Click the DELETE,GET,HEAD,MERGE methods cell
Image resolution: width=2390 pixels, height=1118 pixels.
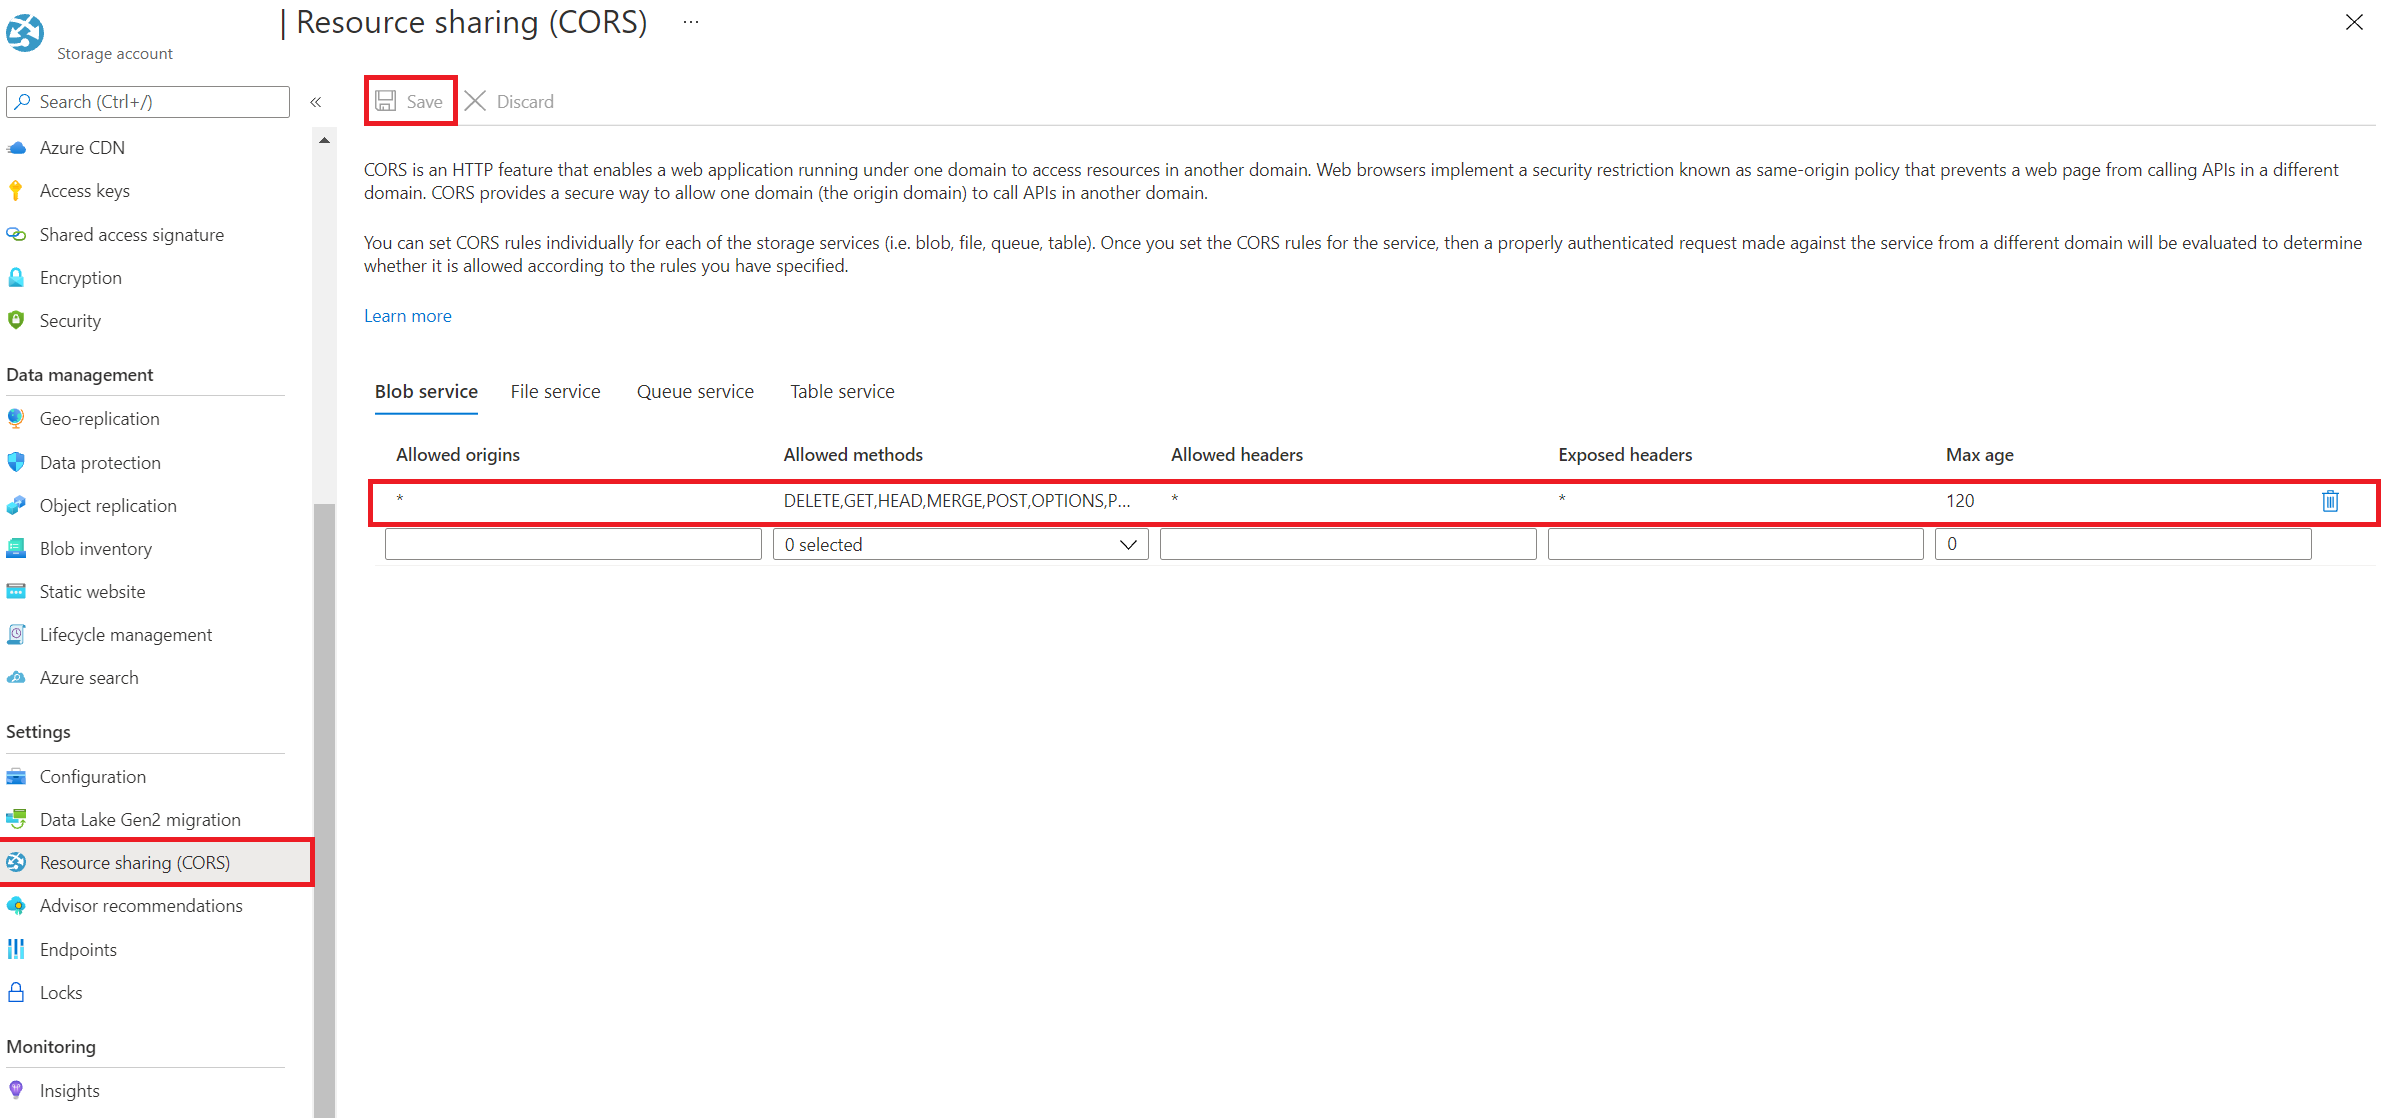click(957, 501)
